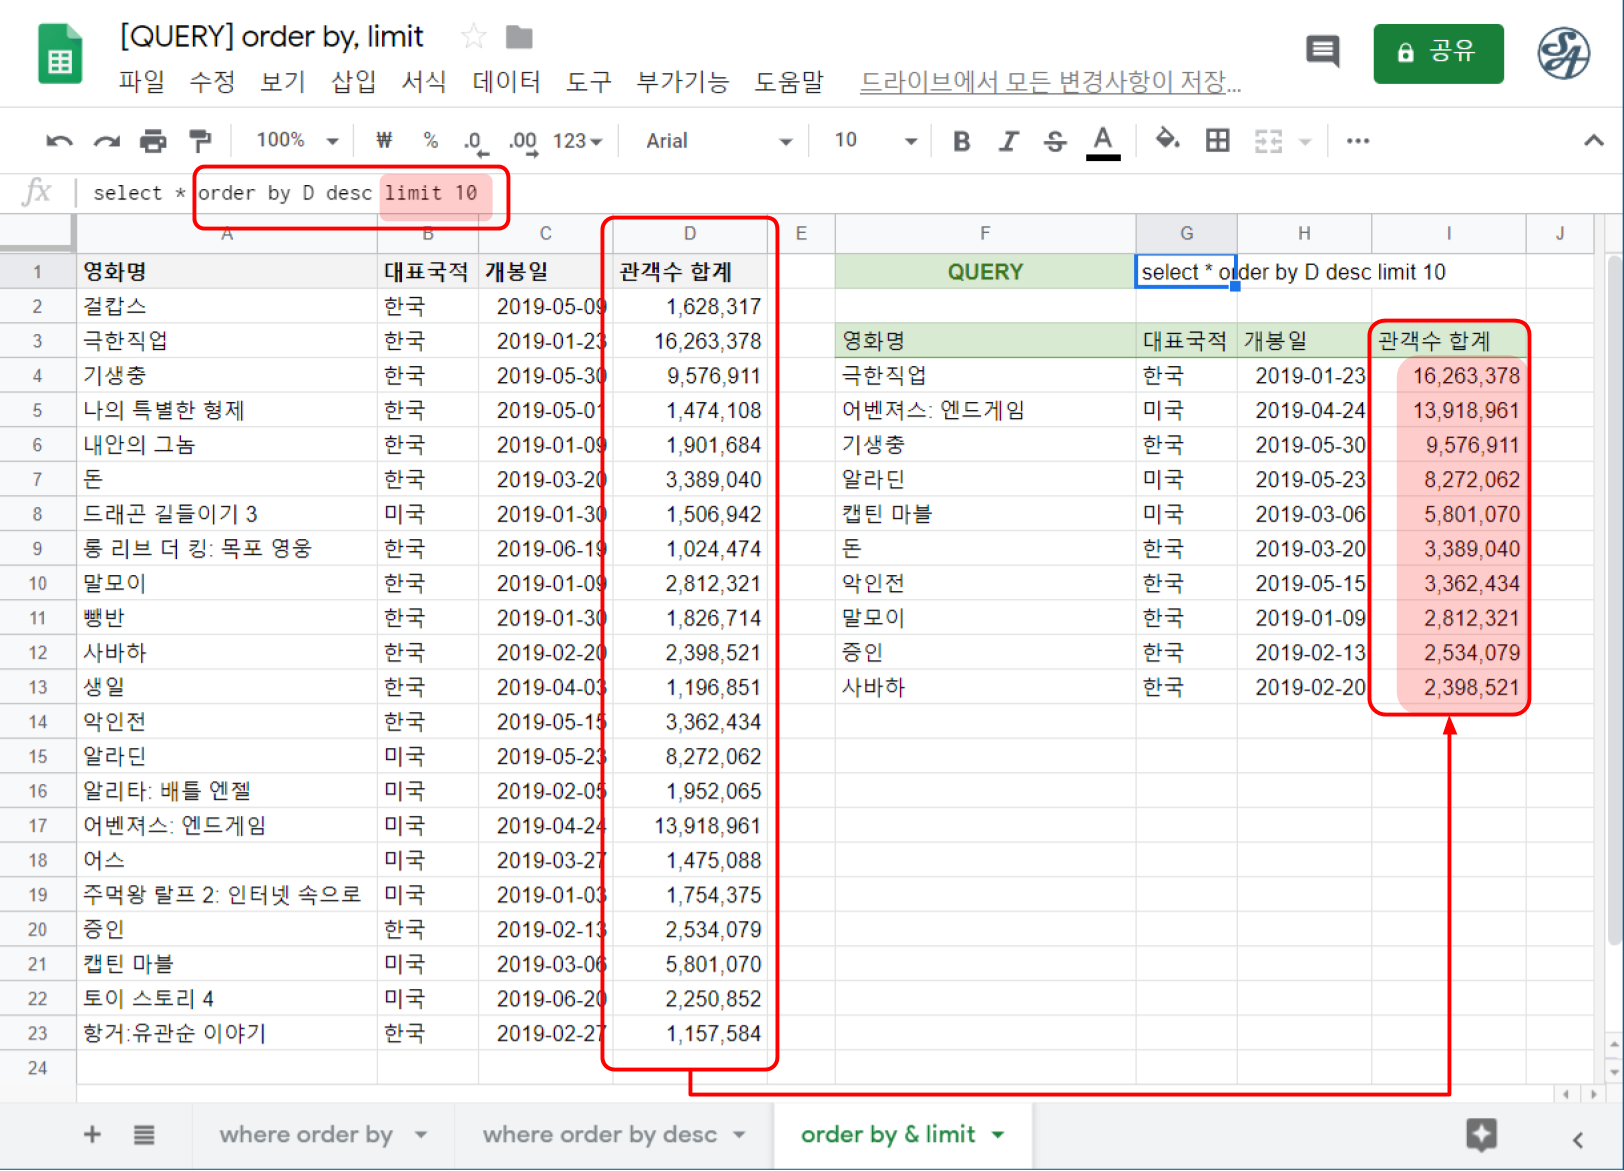The image size is (1624, 1171).
Task: Toggle bold formatting
Action: click(961, 141)
